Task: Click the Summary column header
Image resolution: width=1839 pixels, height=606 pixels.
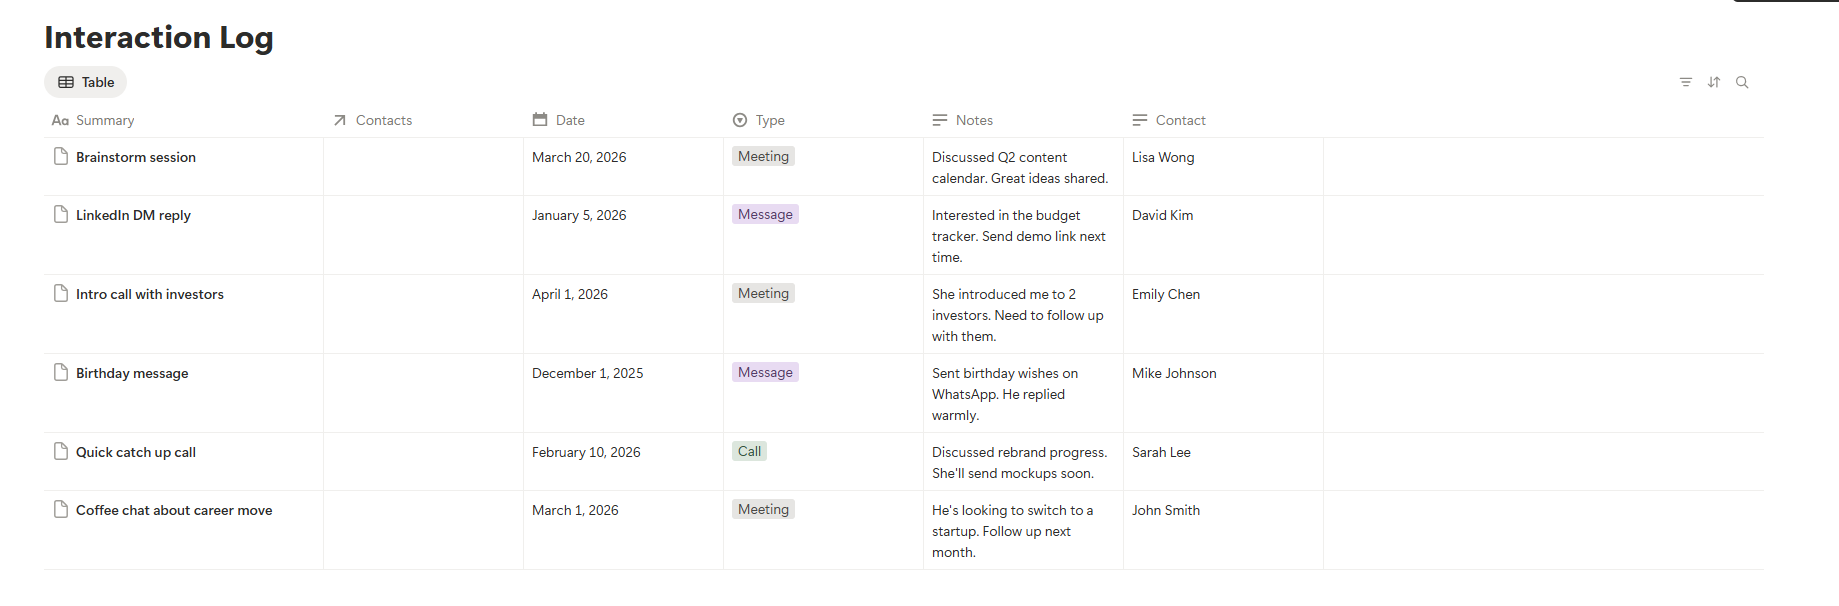Action: (x=93, y=120)
